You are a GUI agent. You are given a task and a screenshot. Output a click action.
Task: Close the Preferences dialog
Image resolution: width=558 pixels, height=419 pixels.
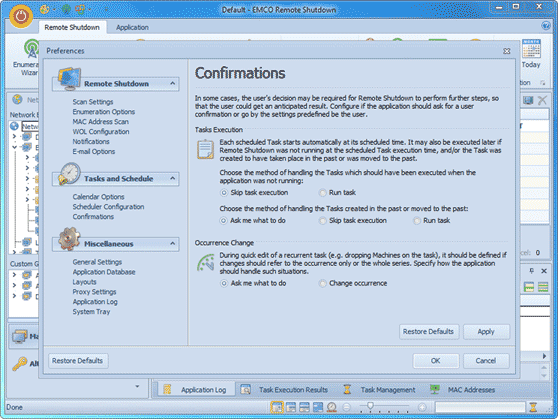[507, 51]
